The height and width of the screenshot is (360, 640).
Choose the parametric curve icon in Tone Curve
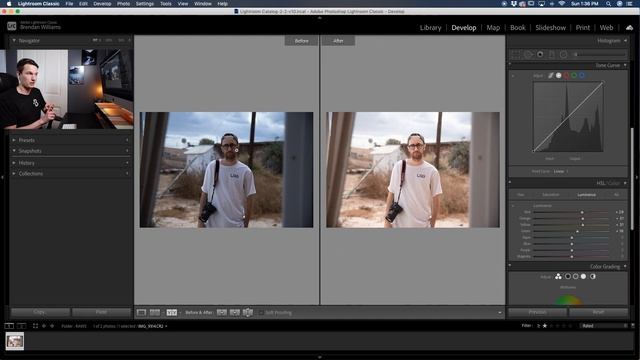(x=551, y=76)
